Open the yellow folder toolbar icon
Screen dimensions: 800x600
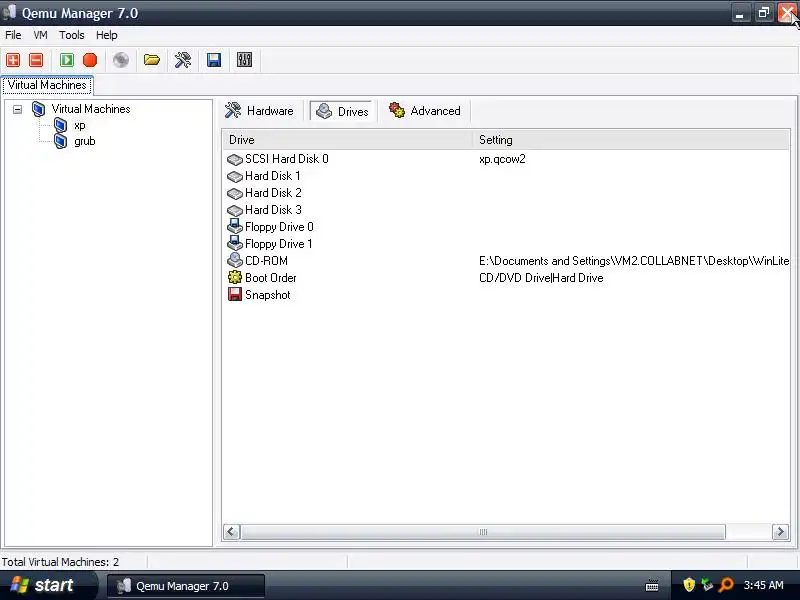(152, 60)
